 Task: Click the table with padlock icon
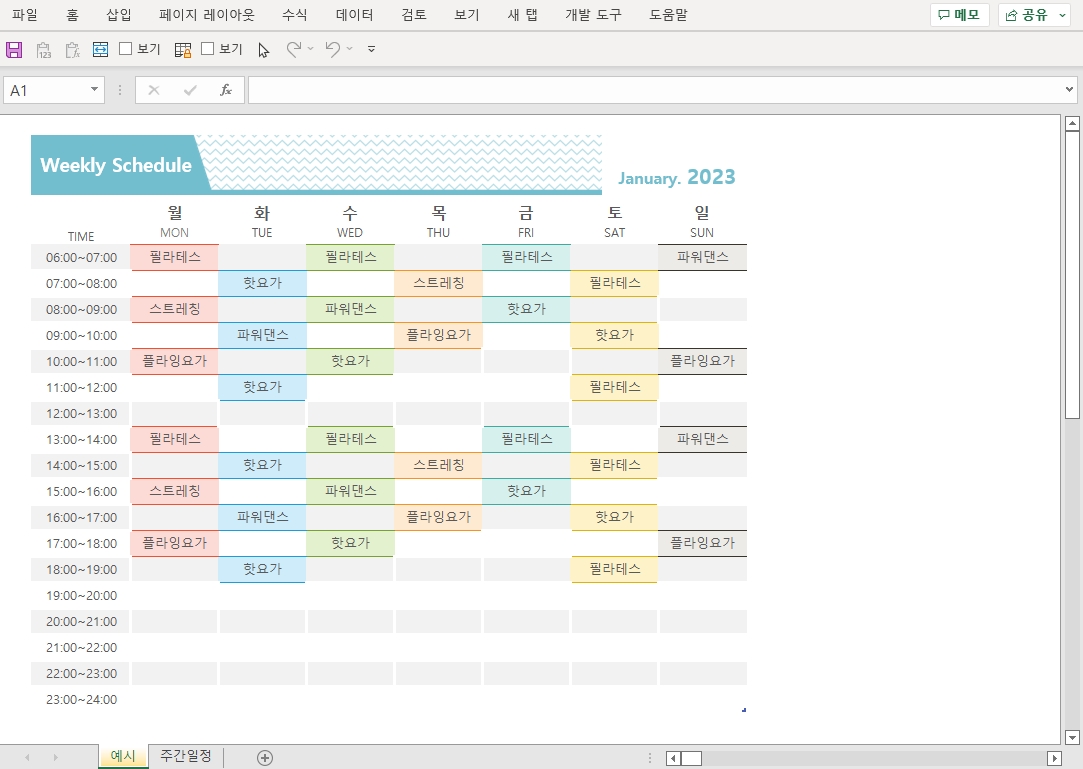[x=183, y=50]
